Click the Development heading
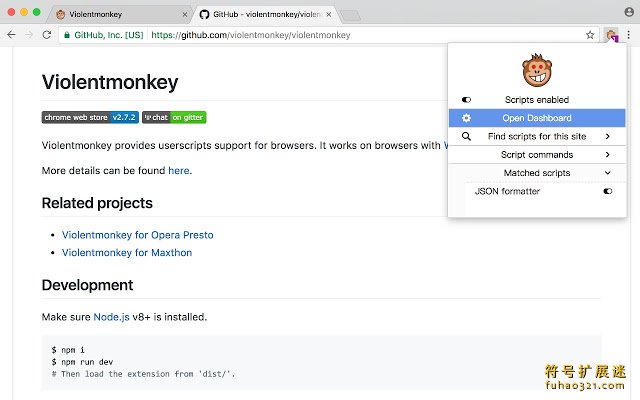 click(87, 285)
